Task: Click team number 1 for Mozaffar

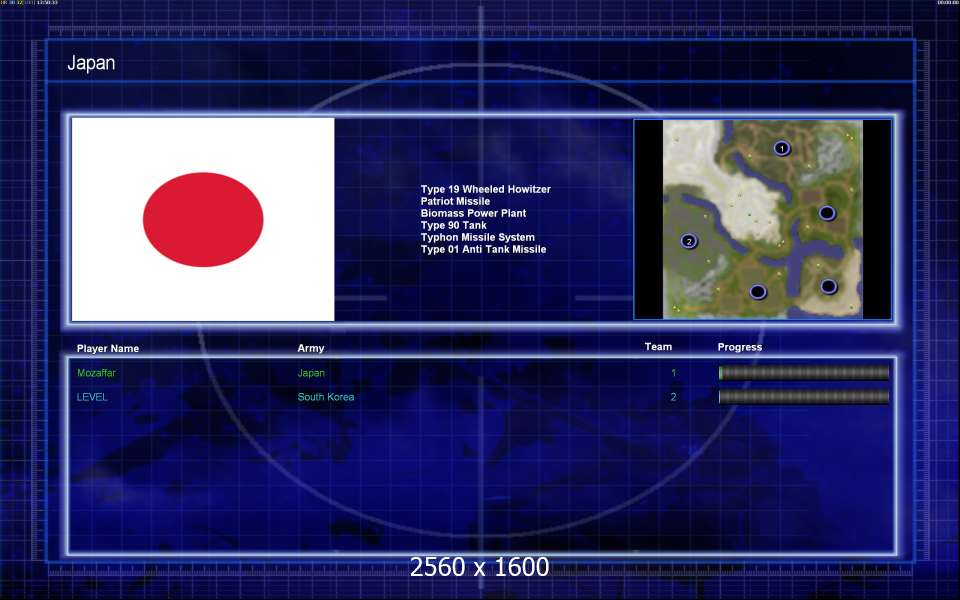Action: coord(673,373)
